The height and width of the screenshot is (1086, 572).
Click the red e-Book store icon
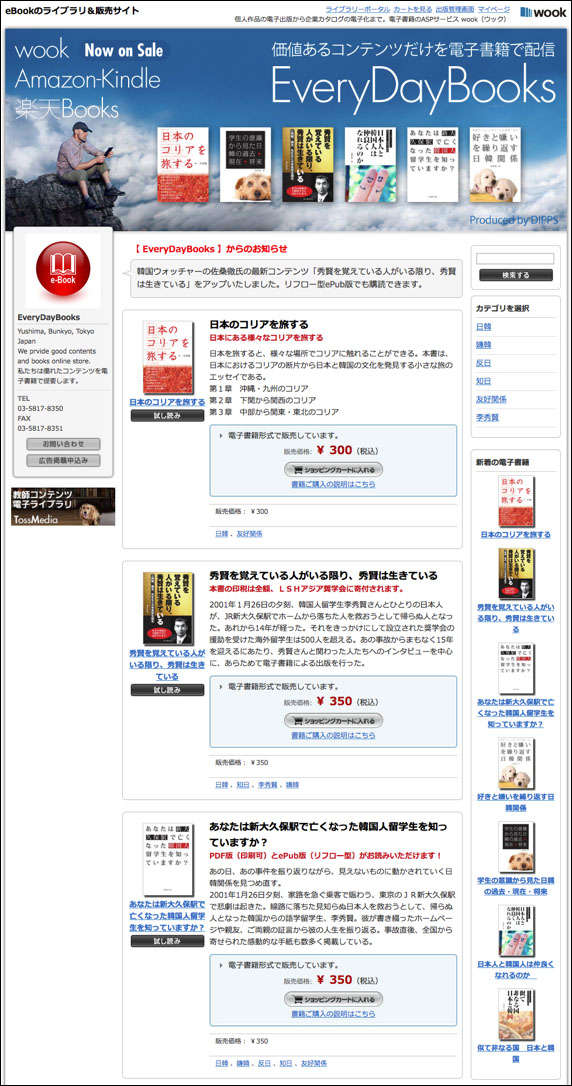pyautogui.click(x=63, y=271)
